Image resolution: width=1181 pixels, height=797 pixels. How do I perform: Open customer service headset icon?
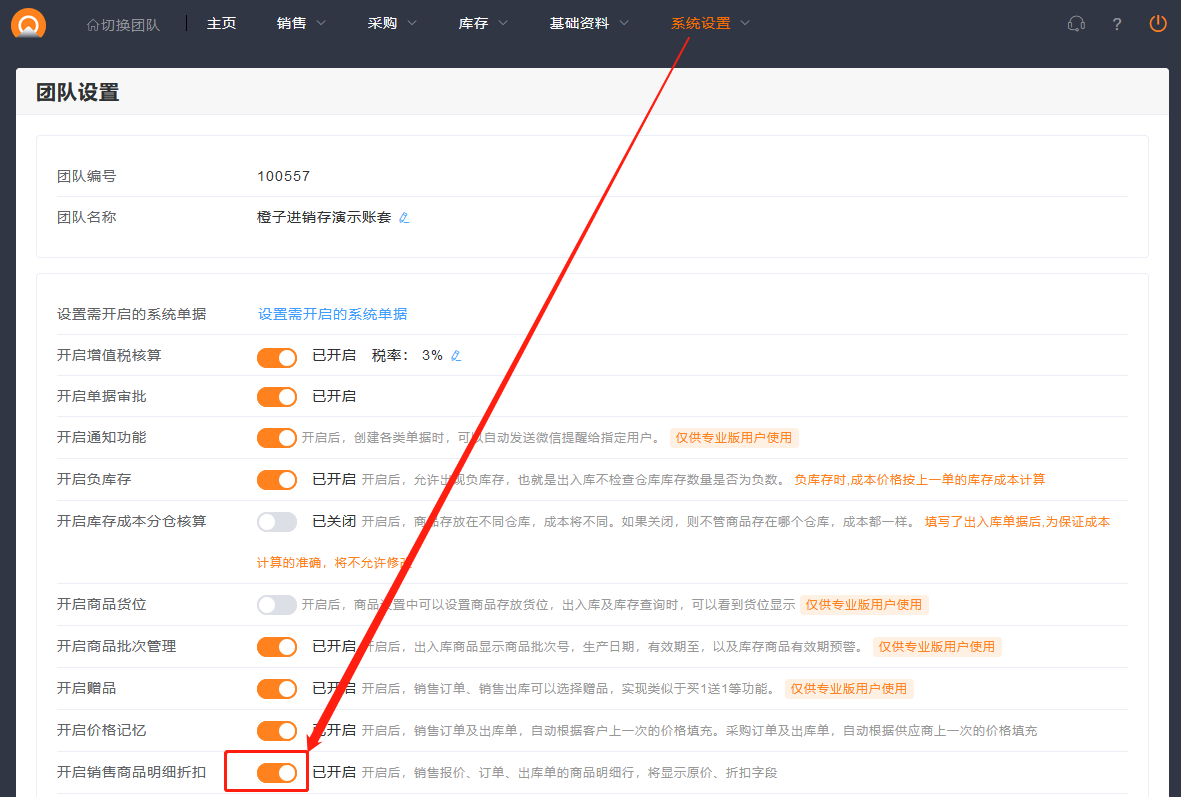click(1076, 24)
